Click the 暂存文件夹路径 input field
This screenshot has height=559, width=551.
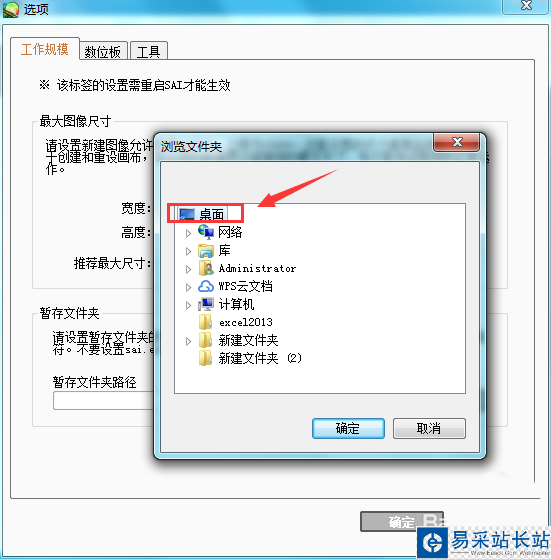(x=103, y=400)
